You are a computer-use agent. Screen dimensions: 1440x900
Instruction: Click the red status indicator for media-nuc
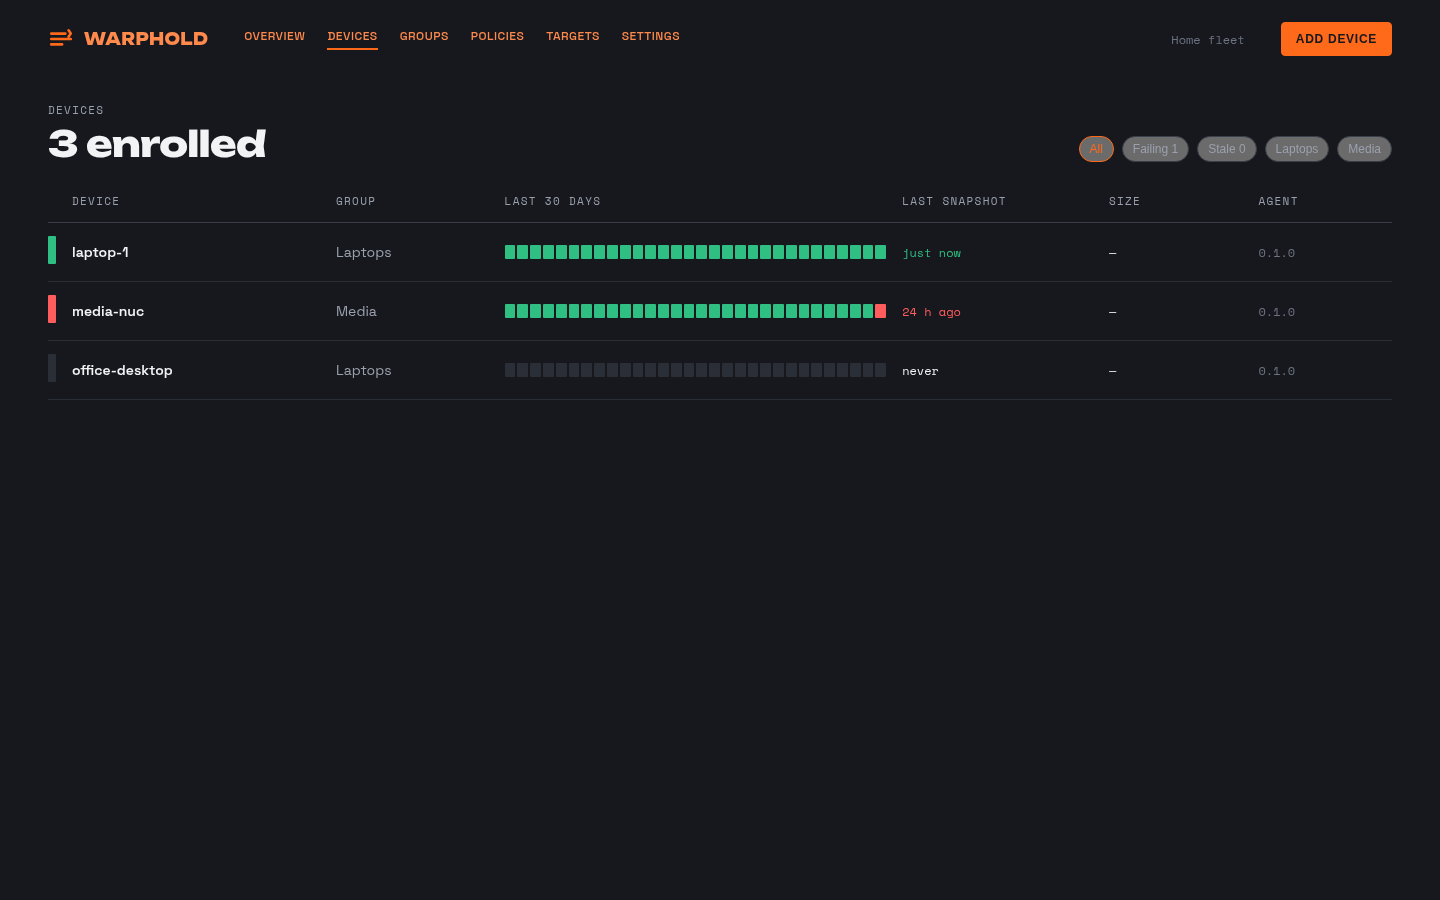[x=52, y=309]
